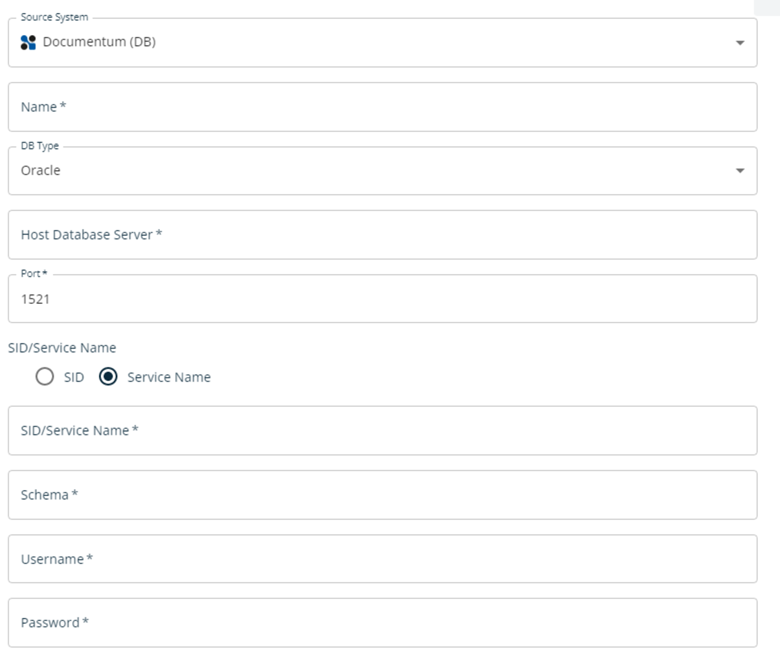
Task: Click into the Port field showing 1521
Action: point(382,299)
